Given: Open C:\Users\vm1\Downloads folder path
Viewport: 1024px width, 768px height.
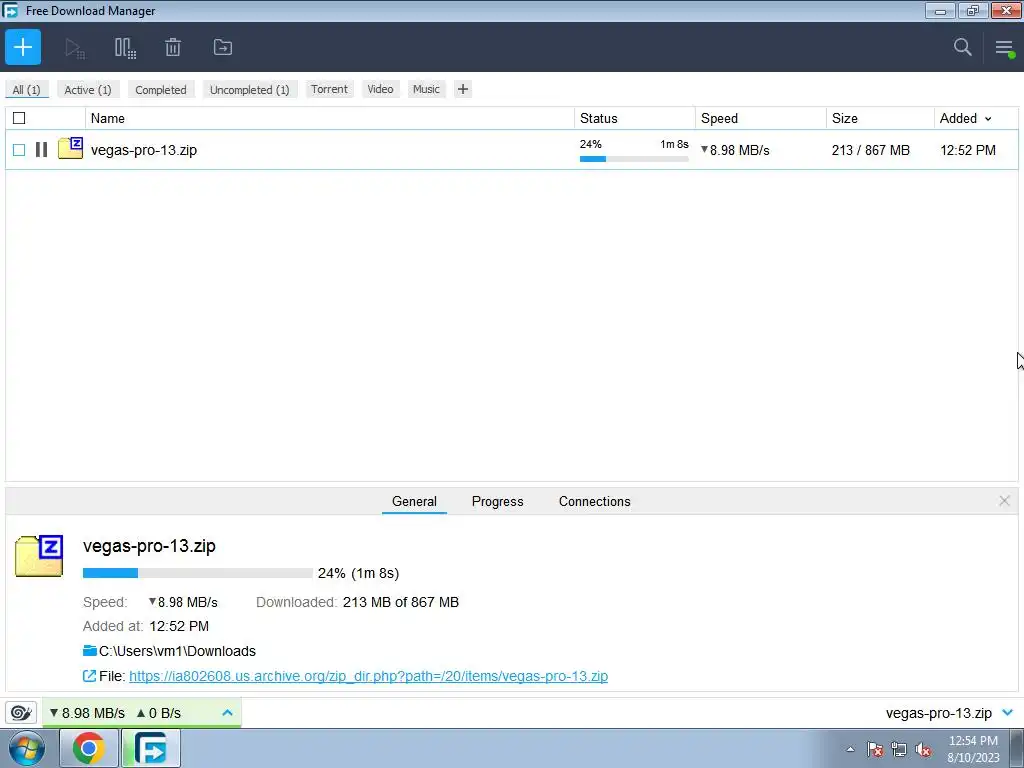Looking at the screenshot, I should (x=177, y=651).
